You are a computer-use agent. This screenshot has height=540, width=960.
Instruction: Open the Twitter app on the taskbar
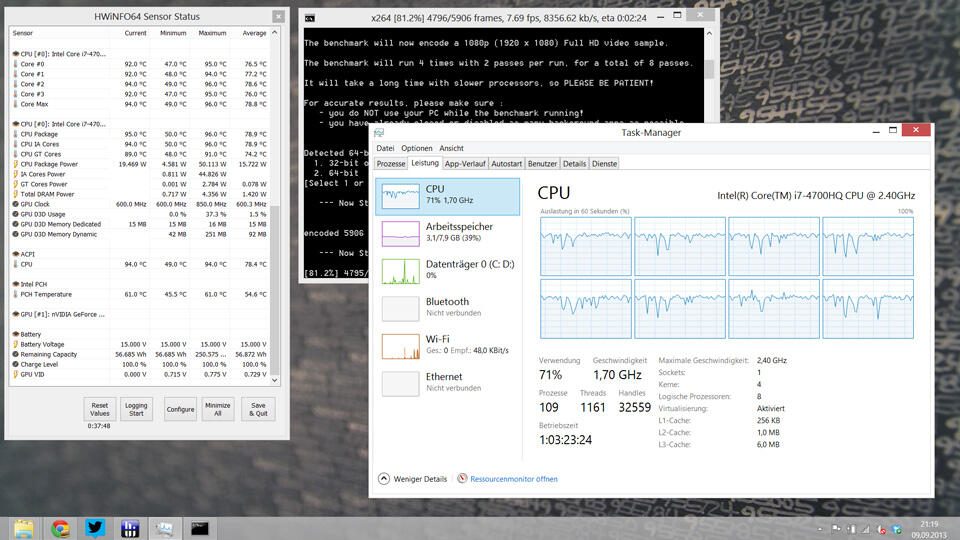tap(95, 528)
